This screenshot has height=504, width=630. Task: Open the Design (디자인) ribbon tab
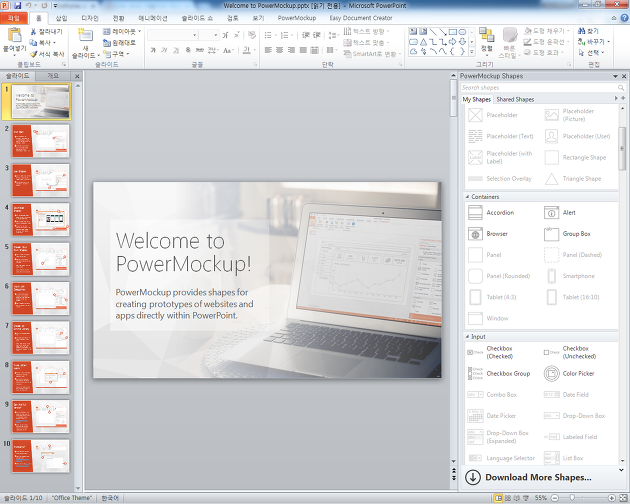[x=90, y=18]
